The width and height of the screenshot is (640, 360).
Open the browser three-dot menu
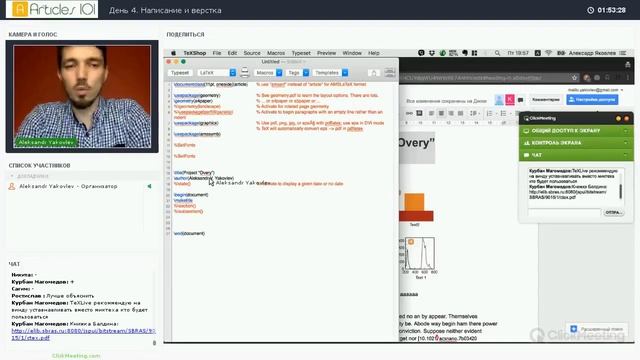[628, 78]
